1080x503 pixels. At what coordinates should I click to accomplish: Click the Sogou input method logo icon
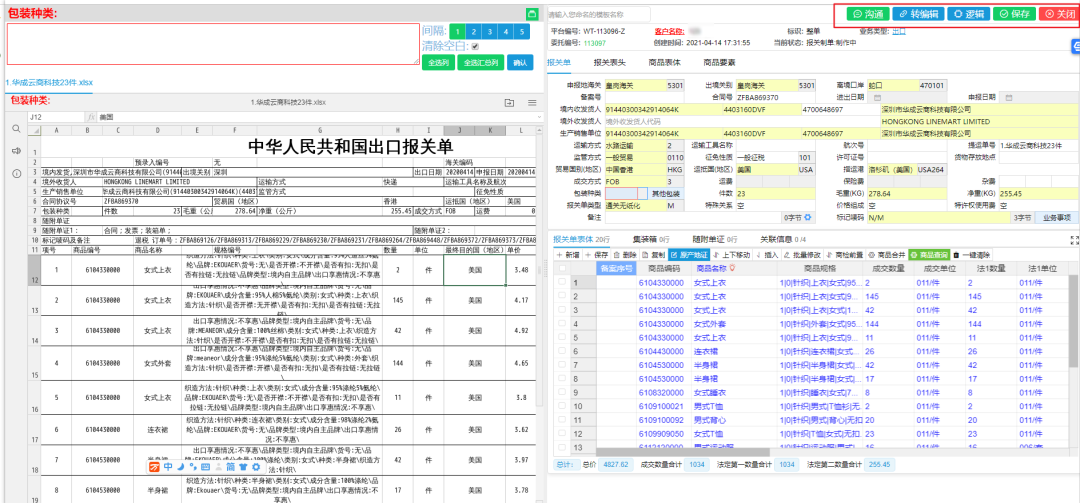pyautogui.click(x=156, y=466)
